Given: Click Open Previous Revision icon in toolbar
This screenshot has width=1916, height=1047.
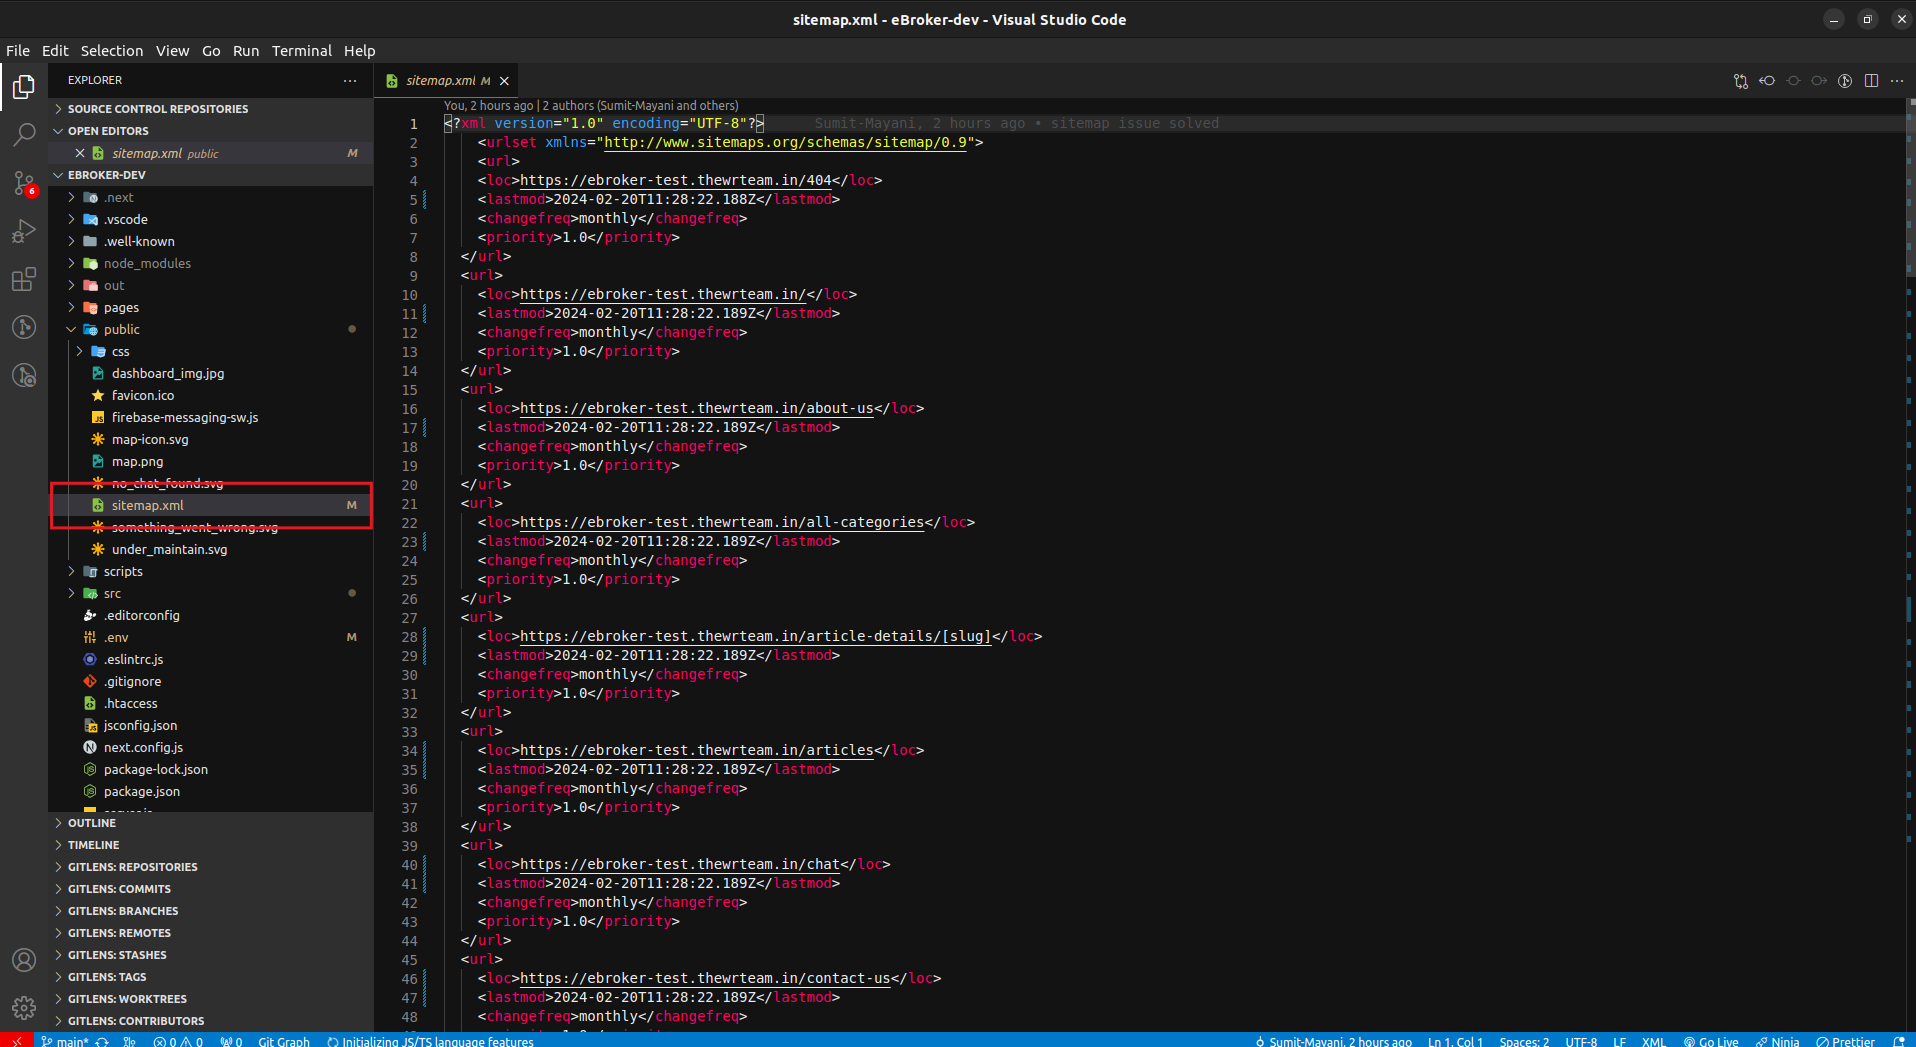Looking at the screenshot, I should pyautogui.click(x=1767, y=81).
